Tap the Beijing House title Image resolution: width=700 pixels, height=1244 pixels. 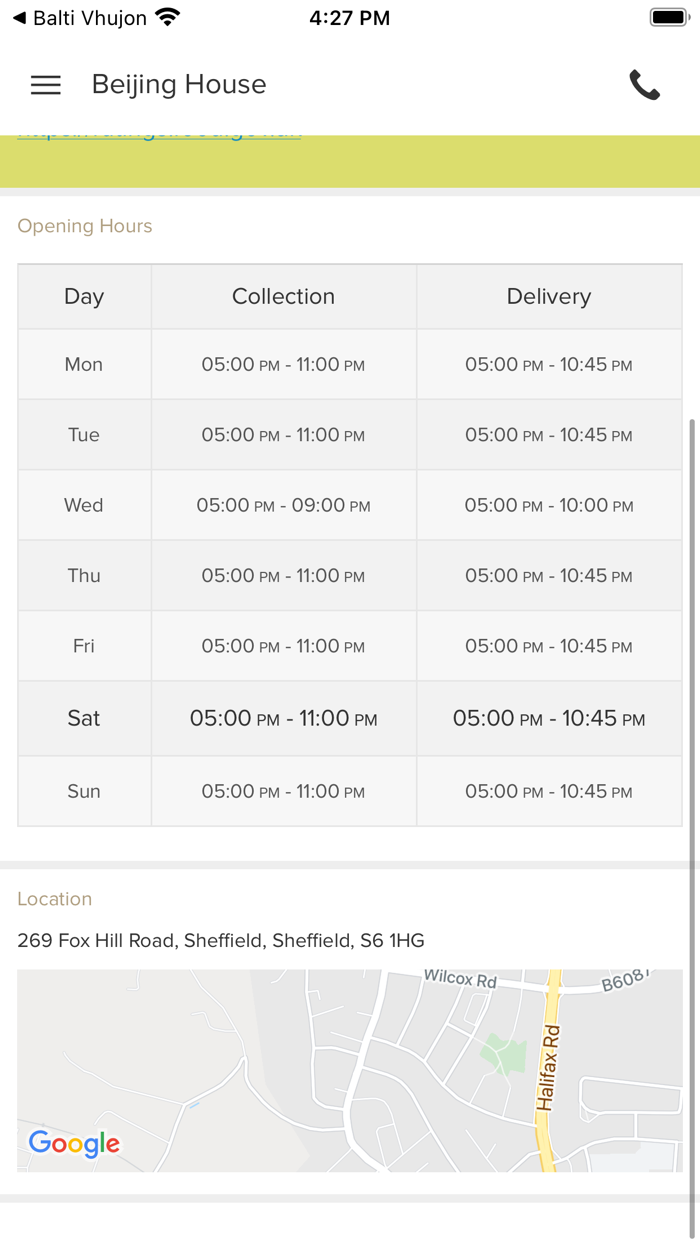coord(179,85)
